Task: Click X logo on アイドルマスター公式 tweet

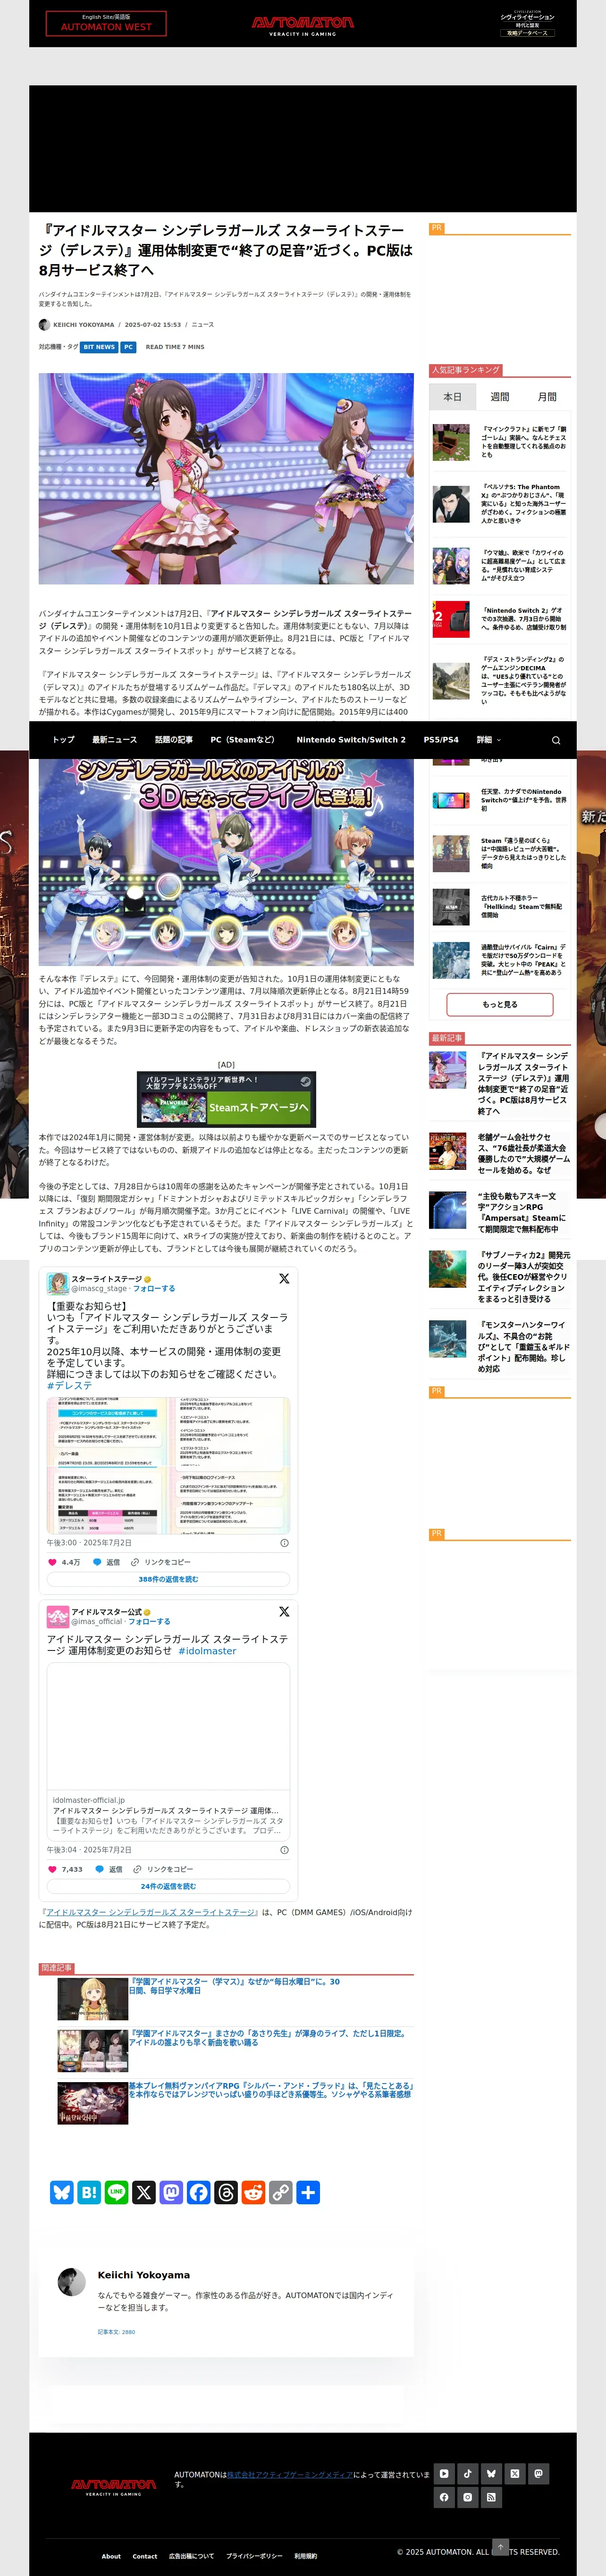Action: point(284,1611)
